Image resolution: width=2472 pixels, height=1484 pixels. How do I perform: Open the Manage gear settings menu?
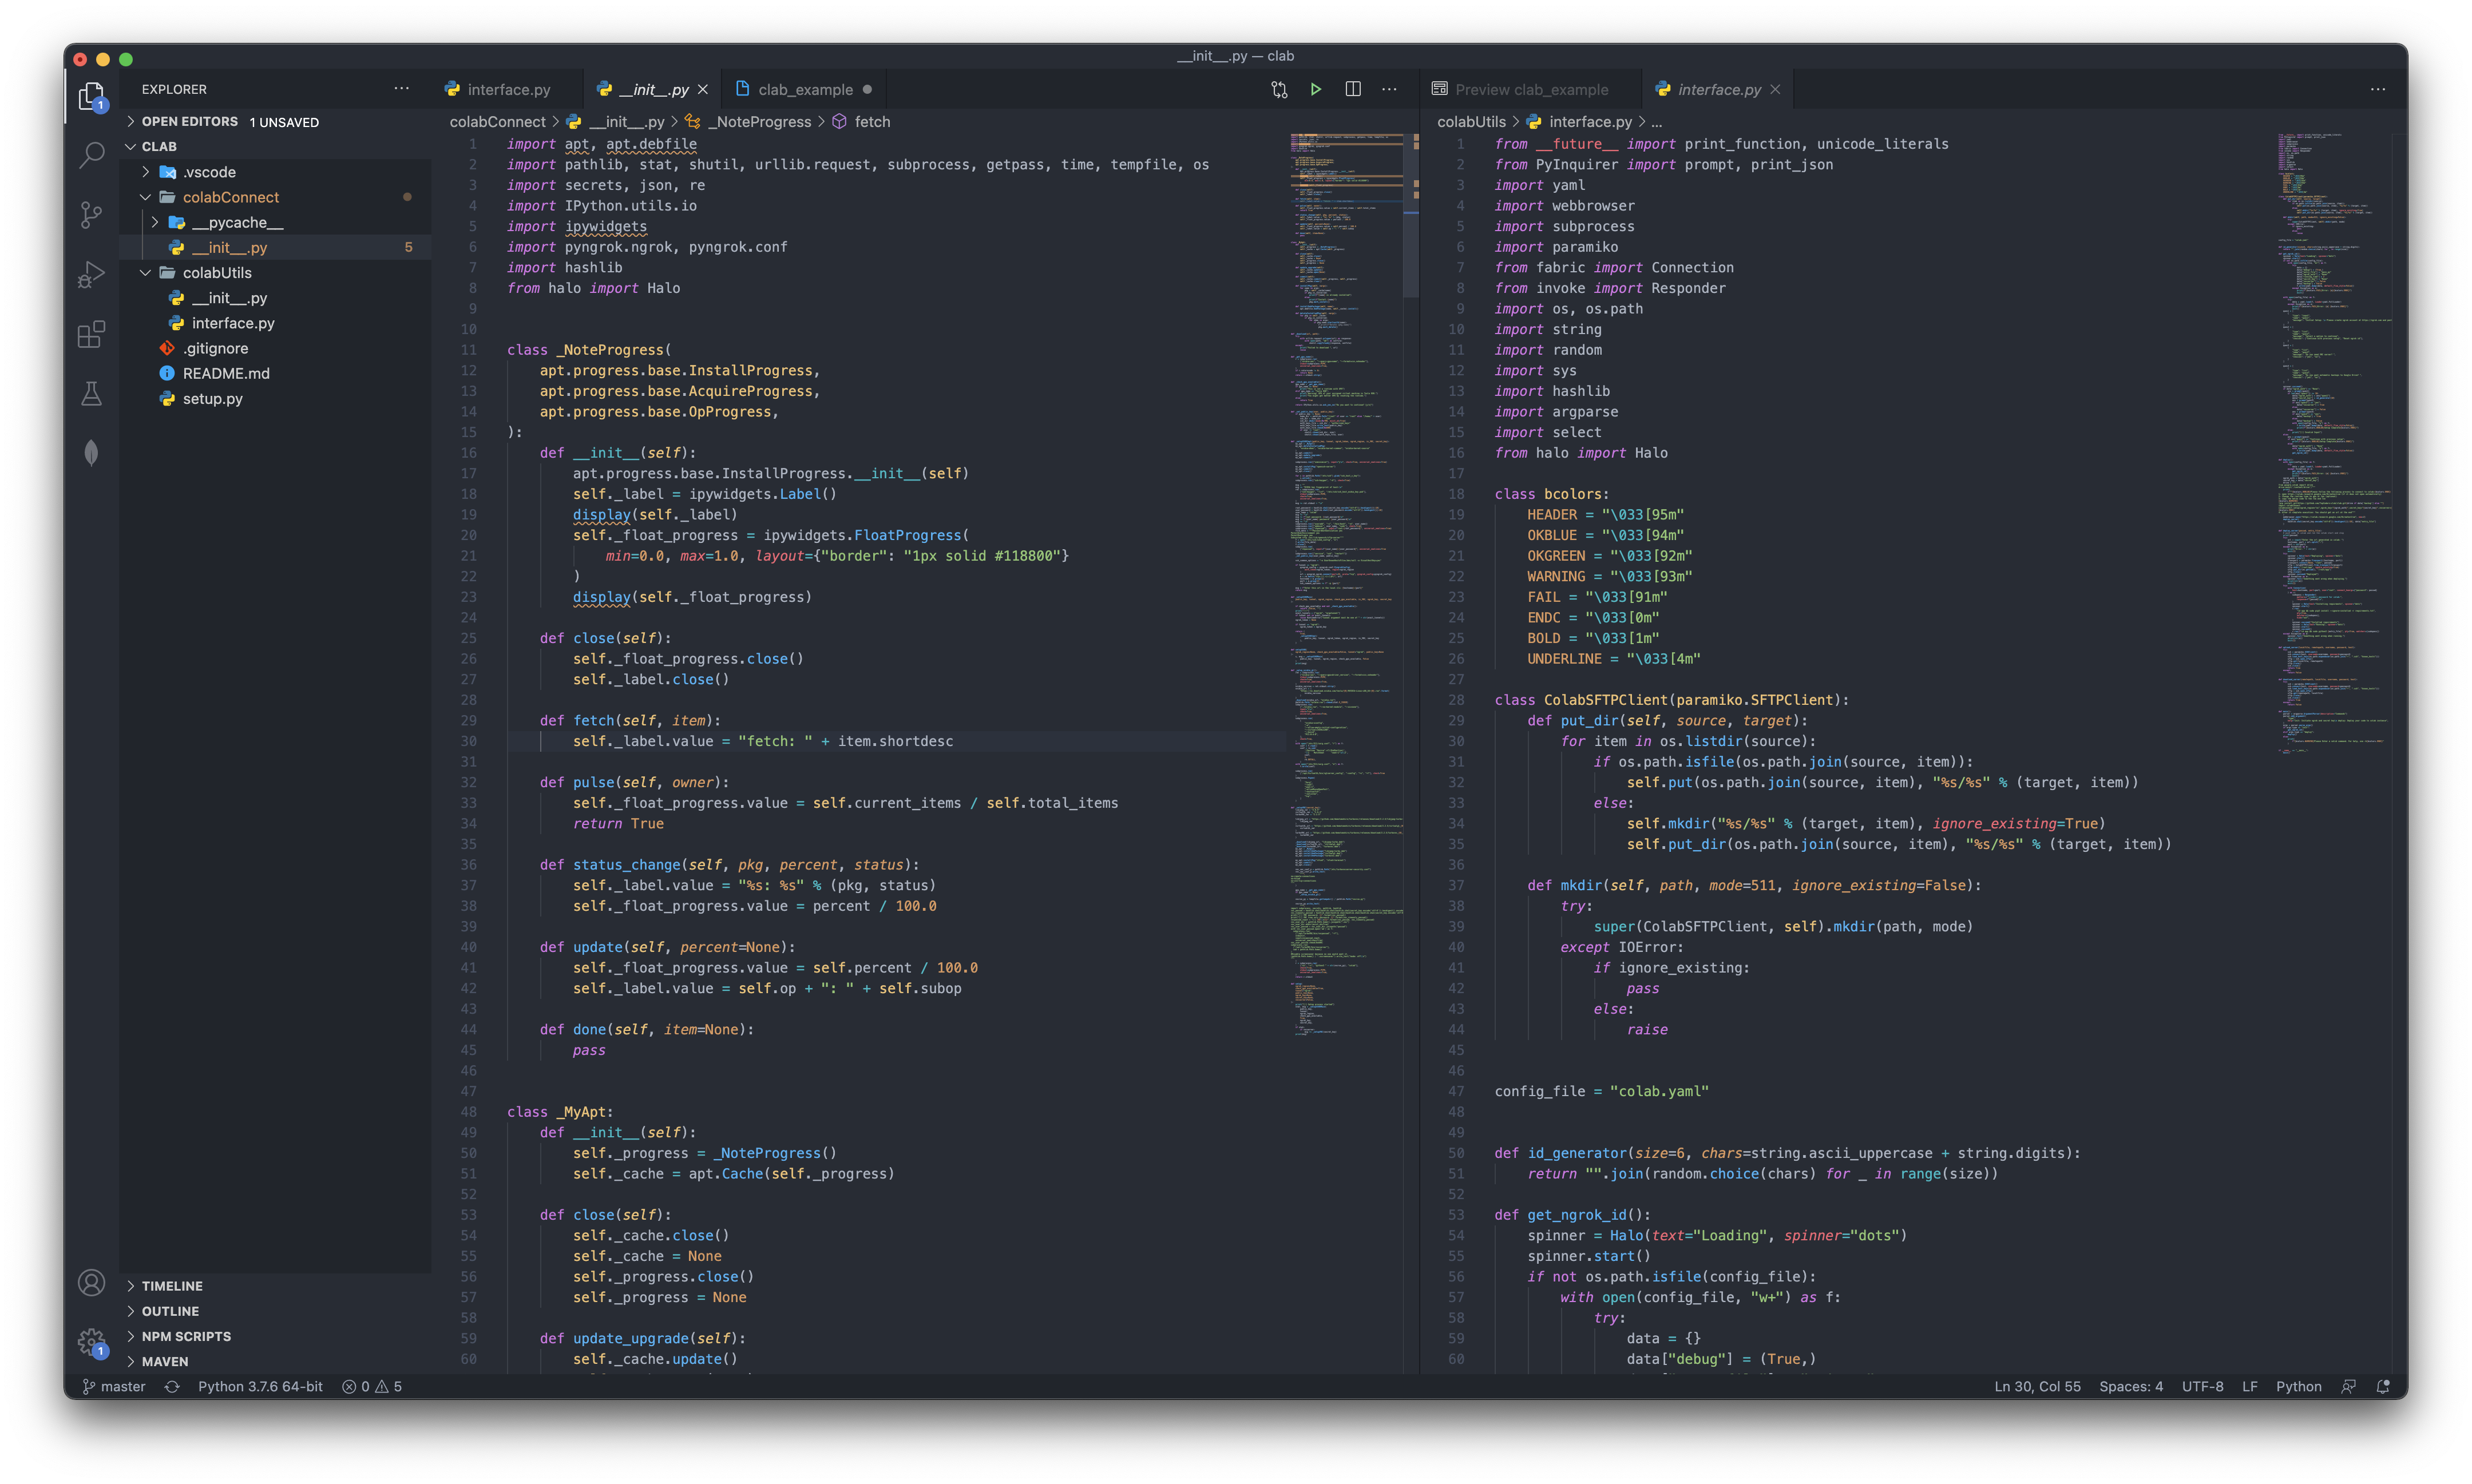(91, 1342)
